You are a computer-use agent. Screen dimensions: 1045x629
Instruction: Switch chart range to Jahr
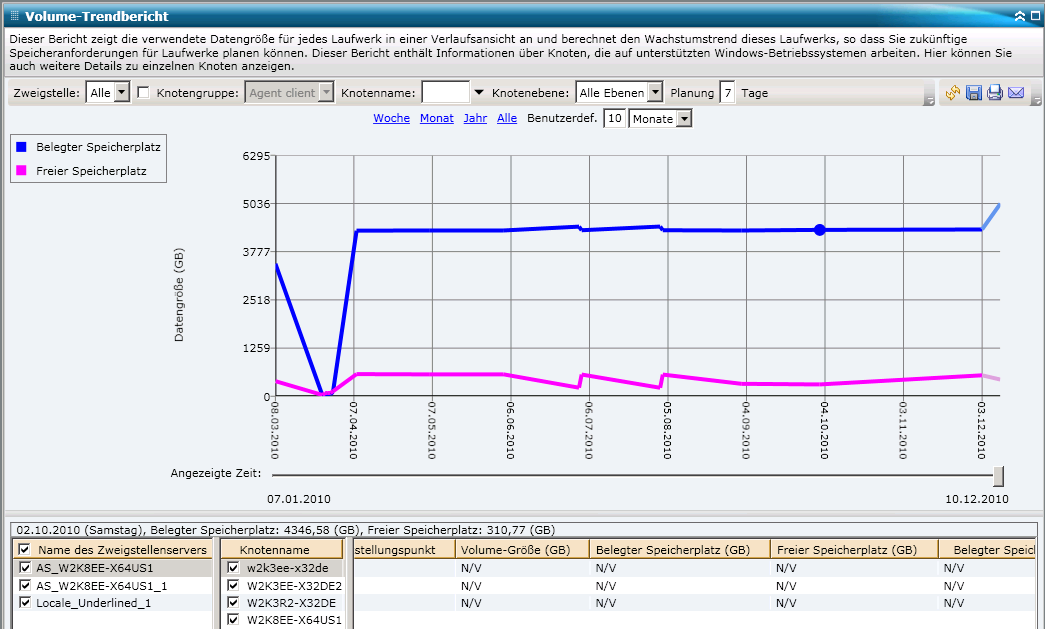475,118
